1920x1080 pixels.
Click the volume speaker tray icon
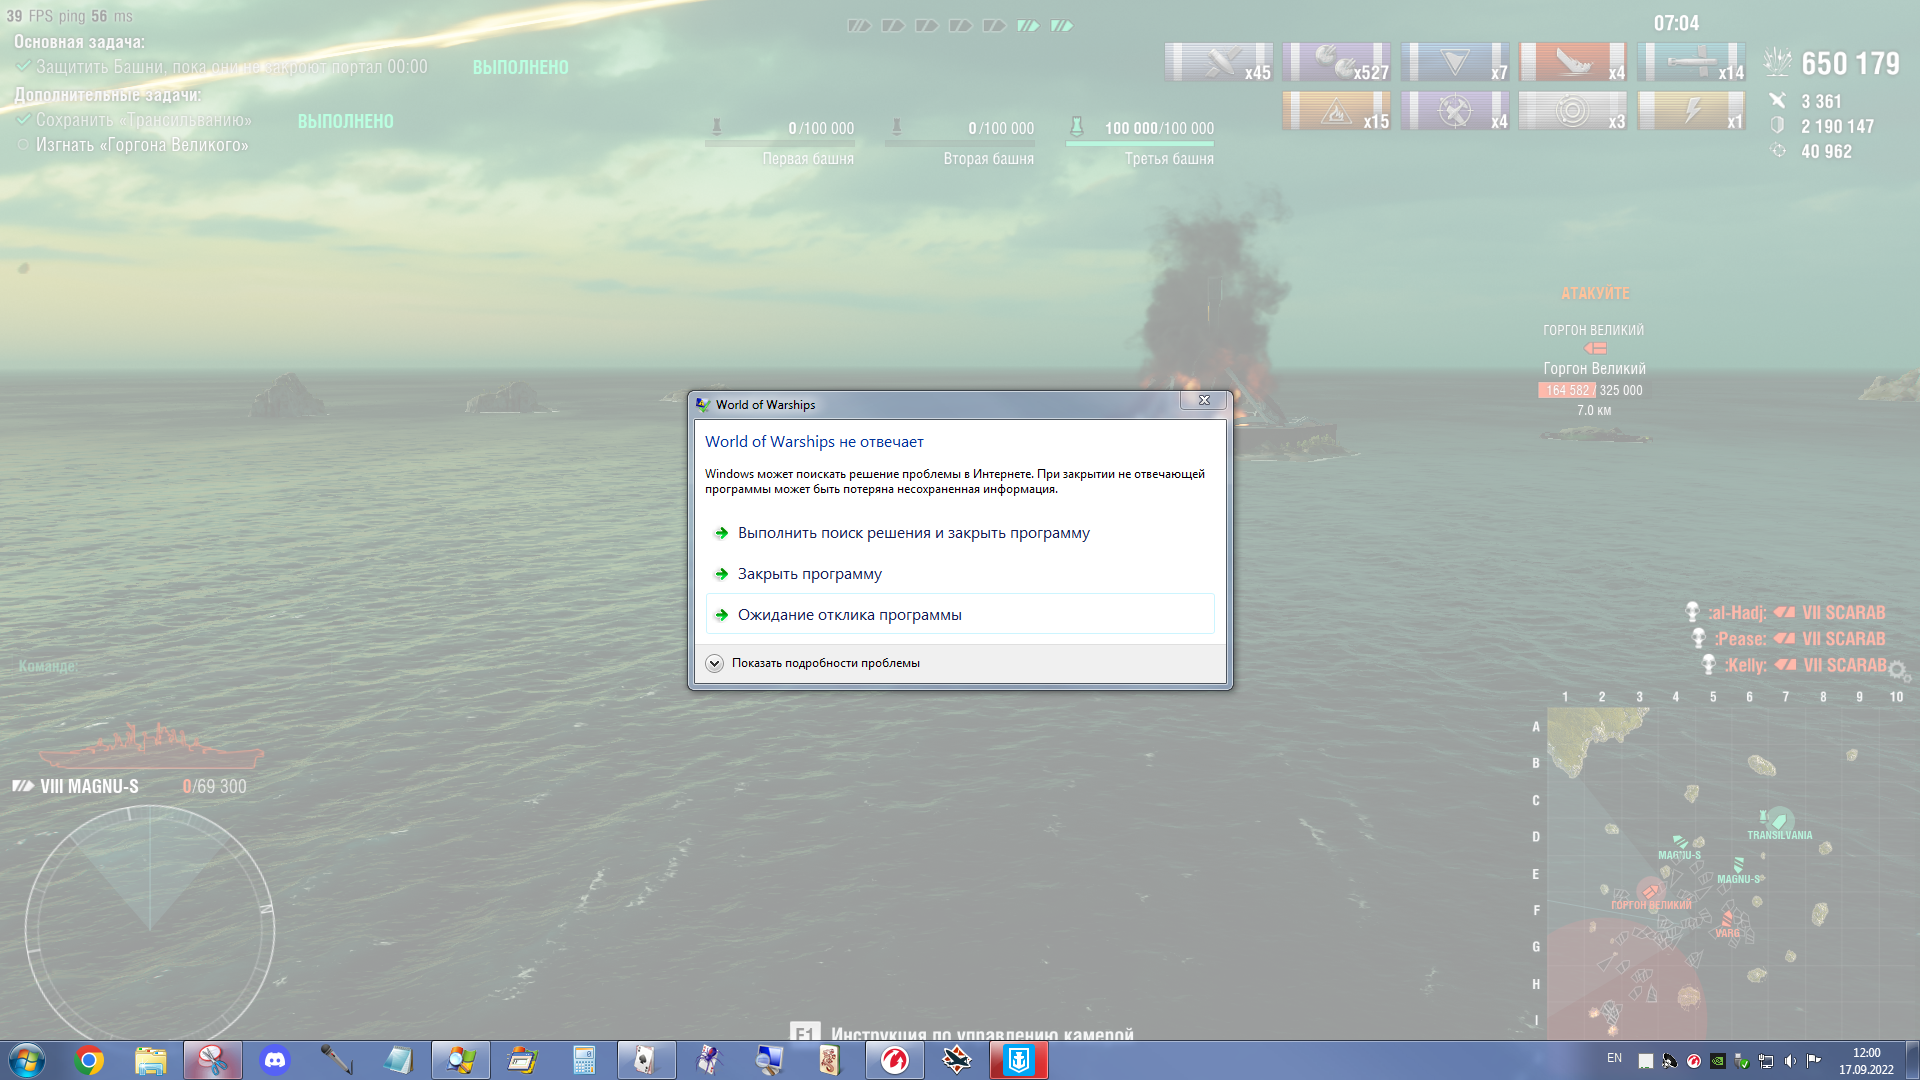(x=1790, y=1061)
